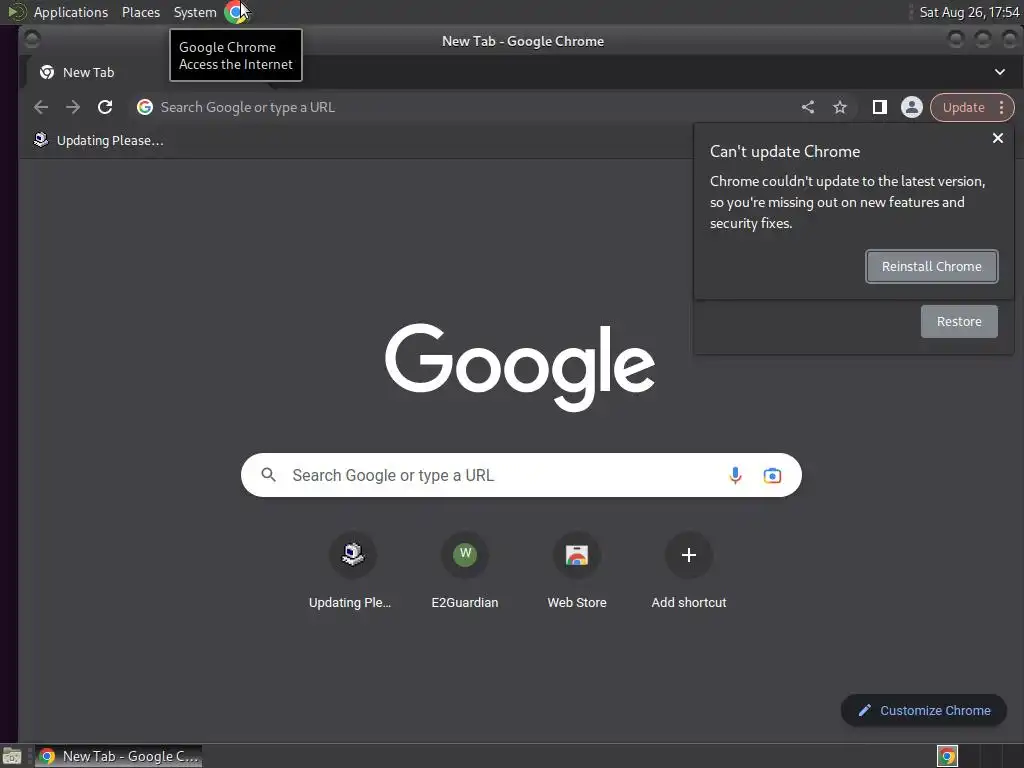Viewport: 1024px width, 768px height.
Task: Click the show desktop icon in bottom panel
Action: [12, 756]
